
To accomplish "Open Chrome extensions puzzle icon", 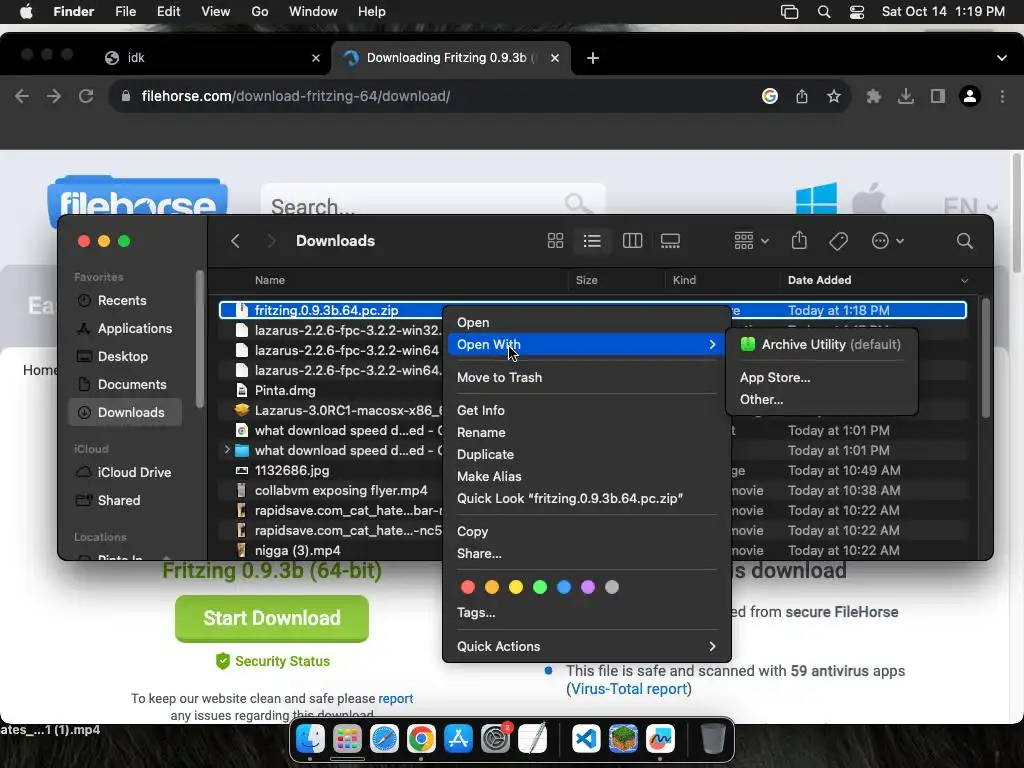I will (x=873, y=97).
